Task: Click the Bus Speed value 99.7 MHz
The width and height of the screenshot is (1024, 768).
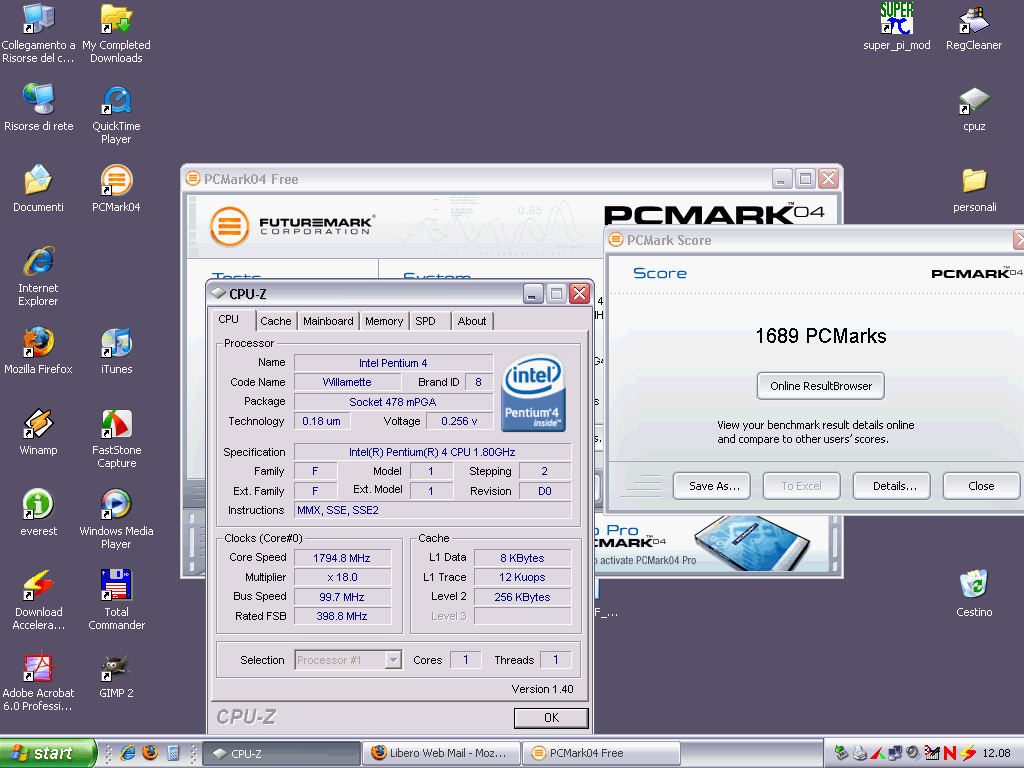Action: (342, 597)
